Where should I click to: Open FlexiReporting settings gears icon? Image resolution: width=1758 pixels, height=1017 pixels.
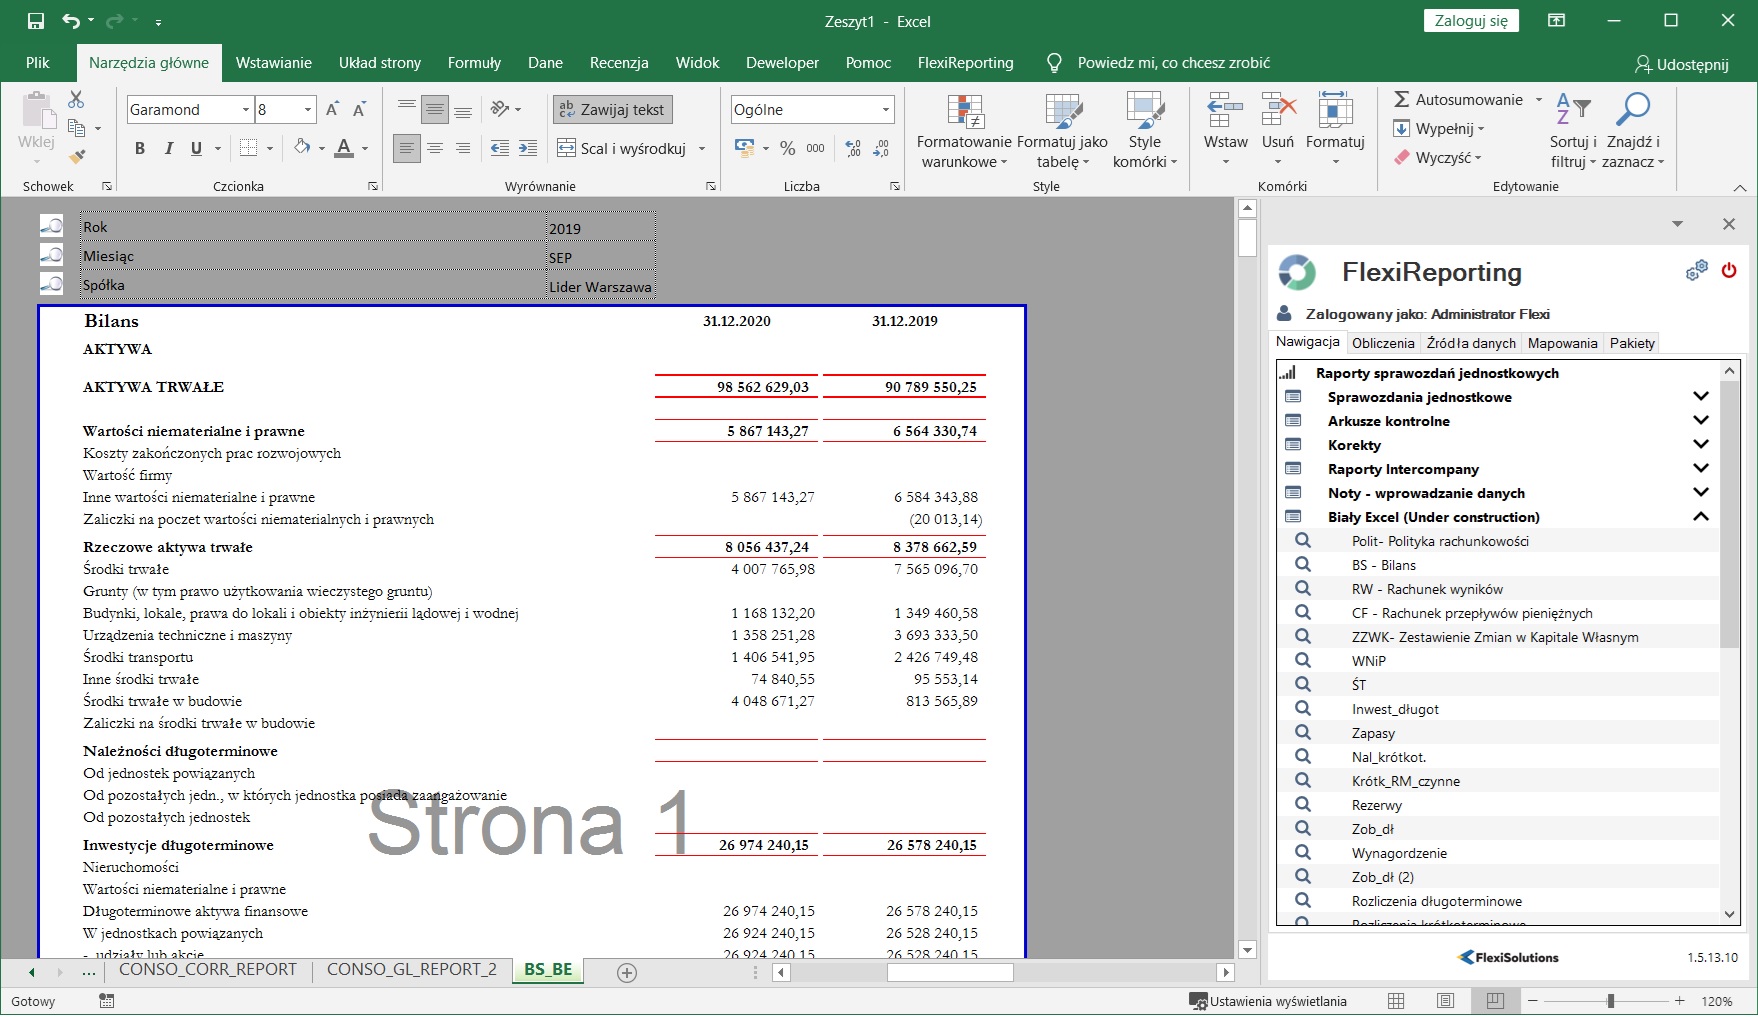point(1697,271)
